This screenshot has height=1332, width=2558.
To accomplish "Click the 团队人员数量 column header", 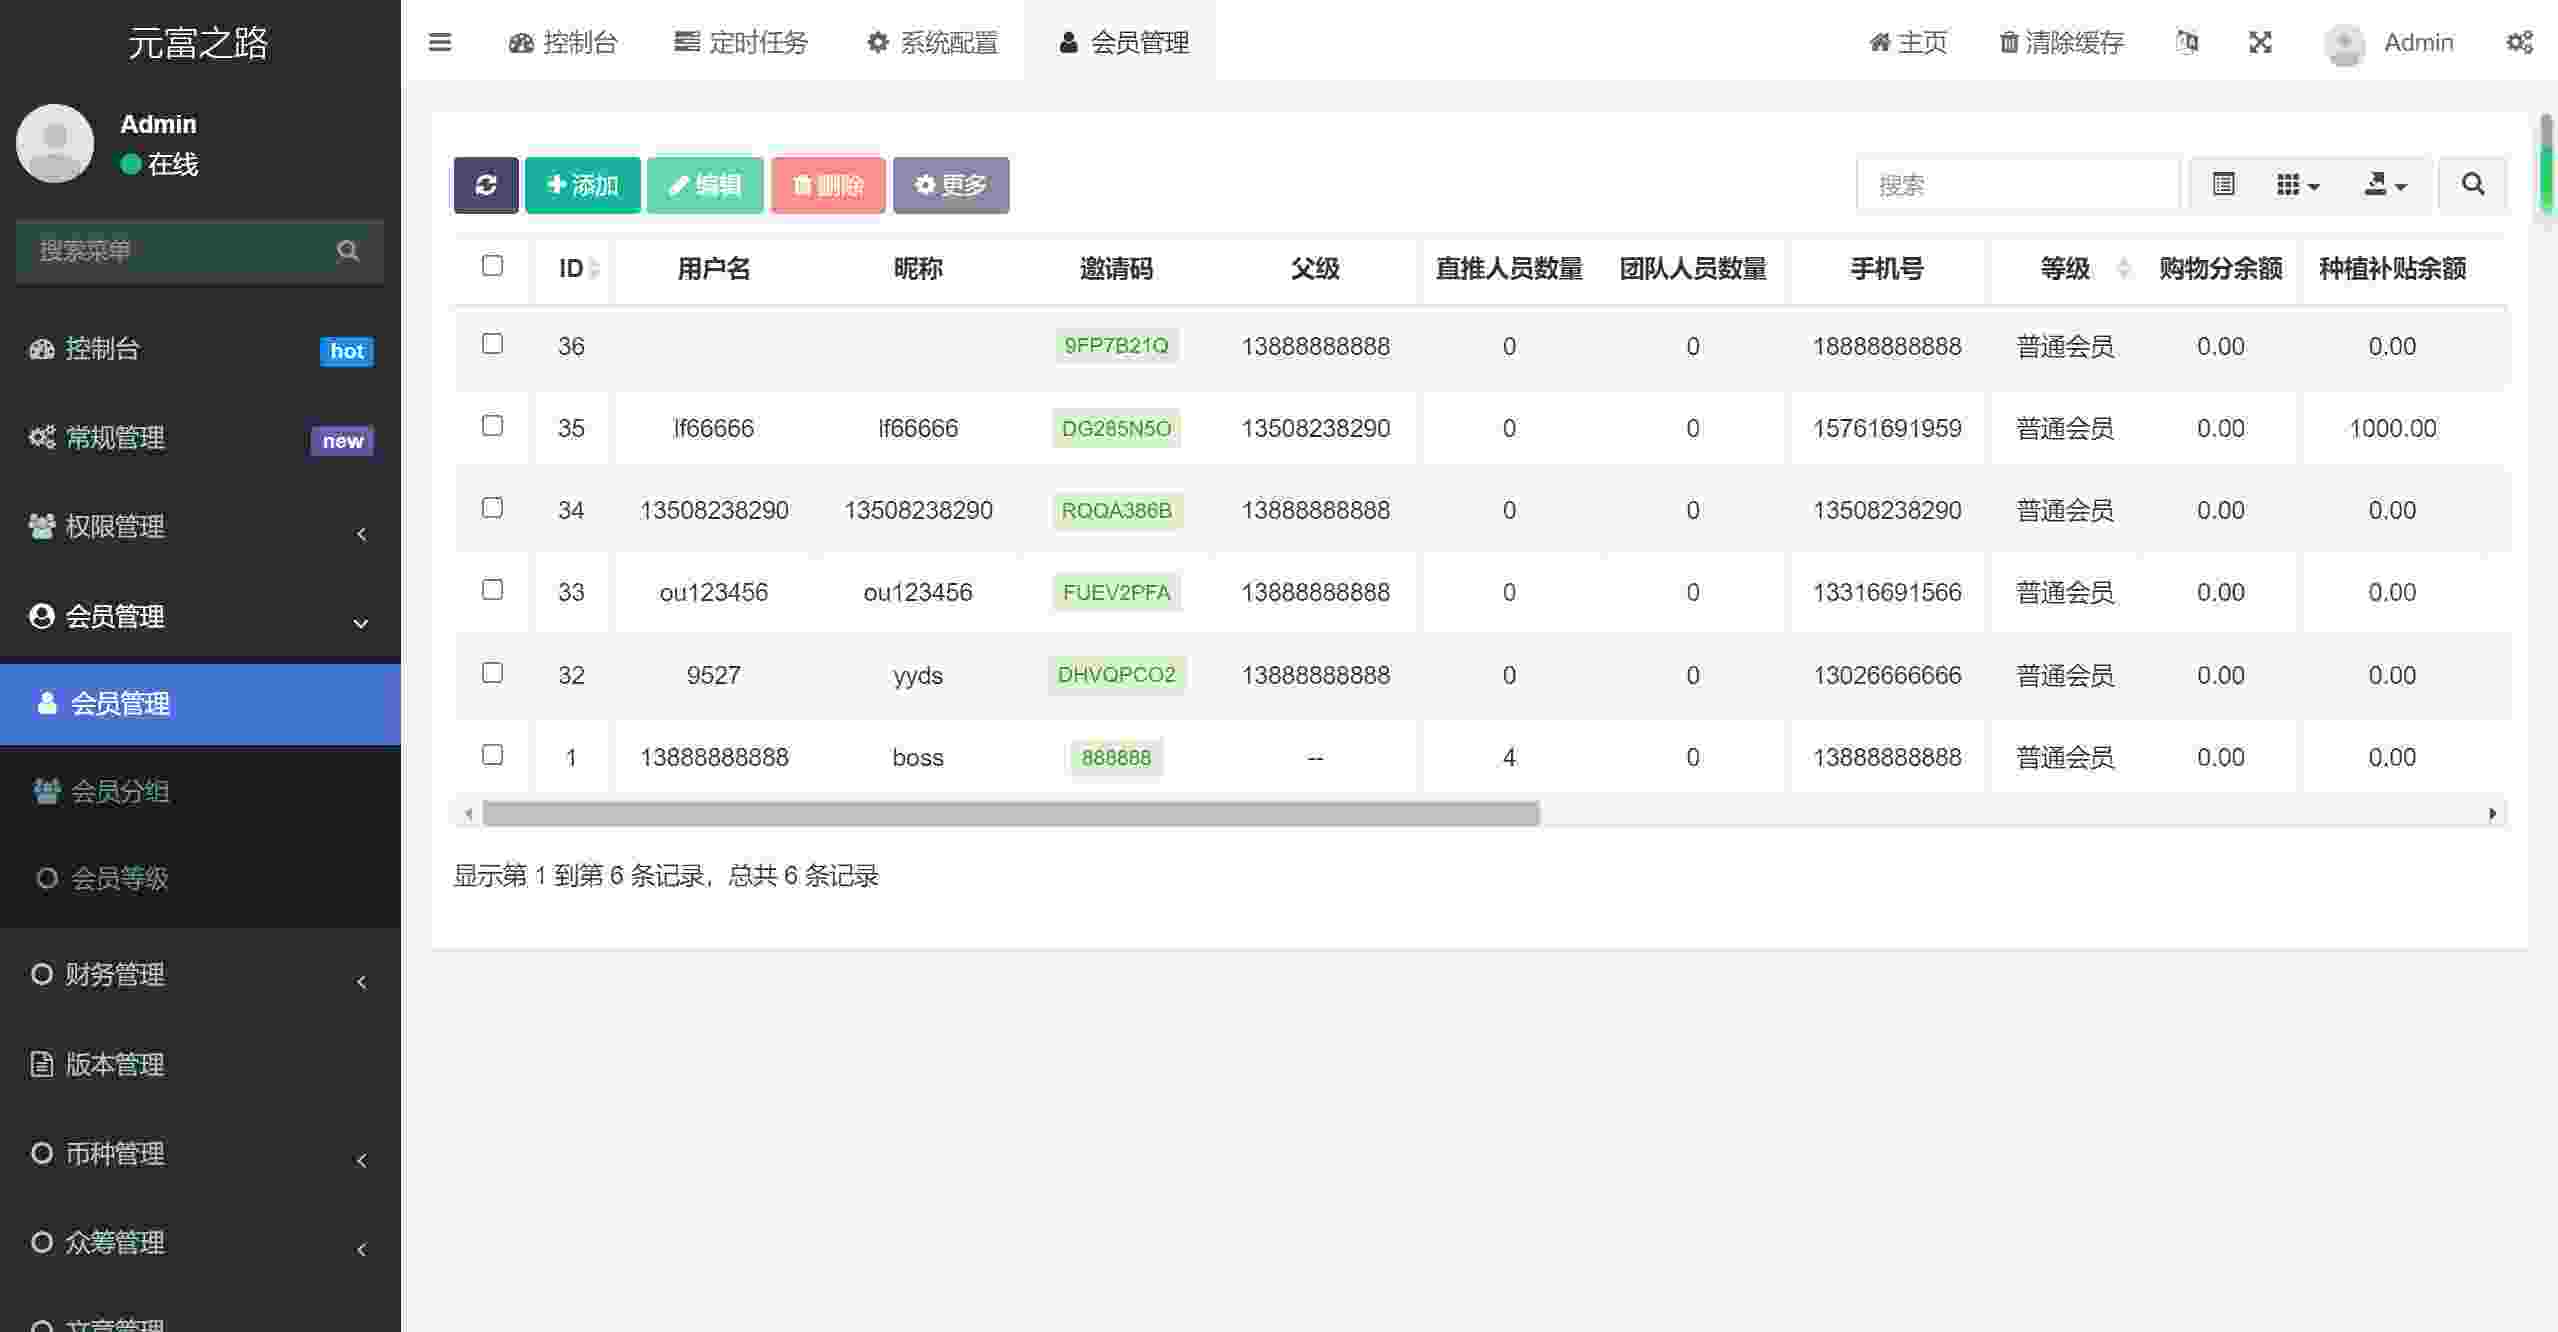I will point(1692,268).
